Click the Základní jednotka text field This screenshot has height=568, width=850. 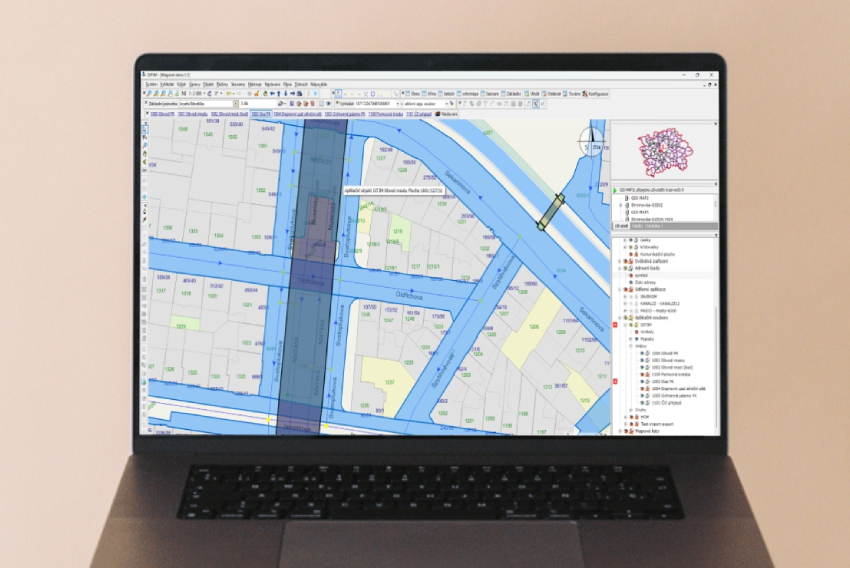point(204,103)
